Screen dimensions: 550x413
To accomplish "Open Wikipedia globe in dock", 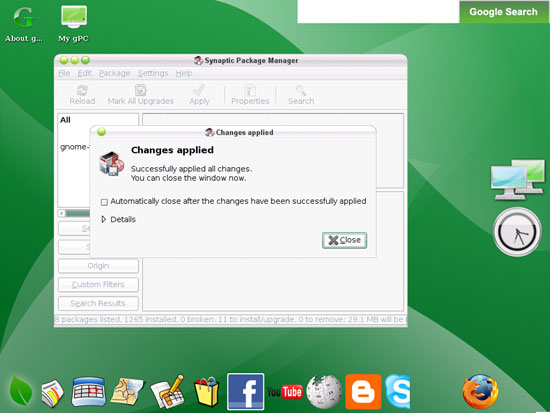I will (x=323, y=392).
